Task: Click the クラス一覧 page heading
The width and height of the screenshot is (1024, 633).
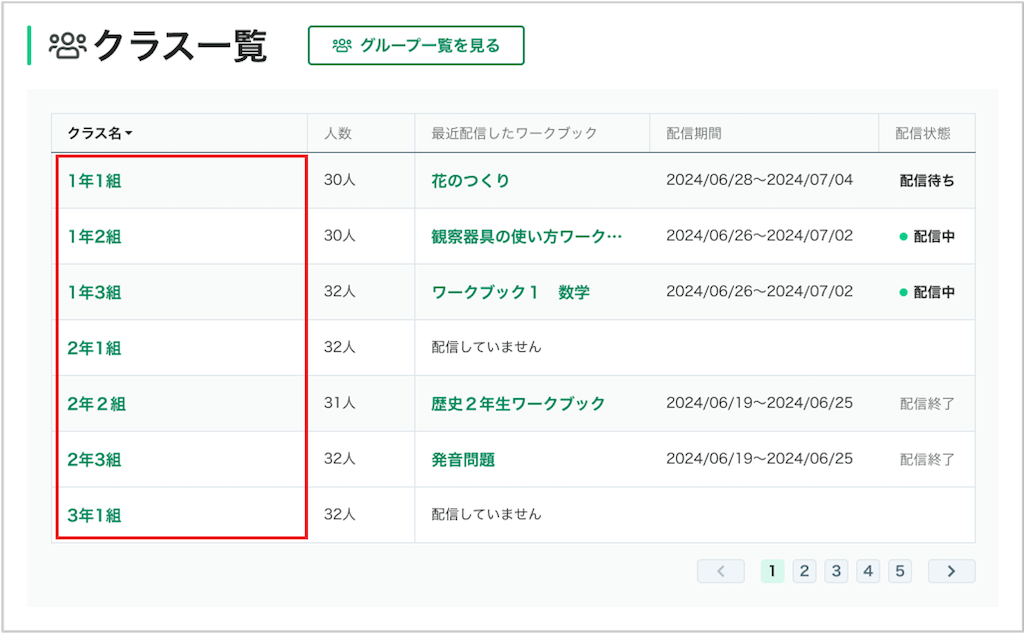Action: 180,46
